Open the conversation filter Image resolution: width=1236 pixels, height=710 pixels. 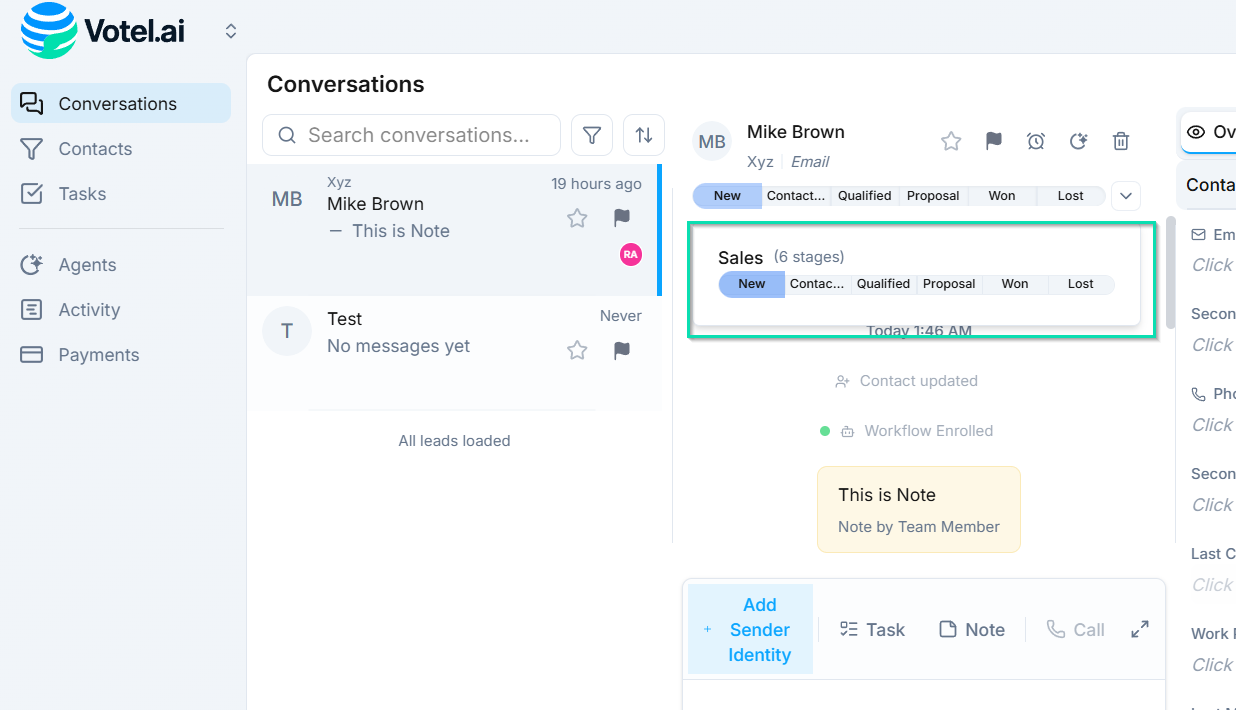(592, 135)
